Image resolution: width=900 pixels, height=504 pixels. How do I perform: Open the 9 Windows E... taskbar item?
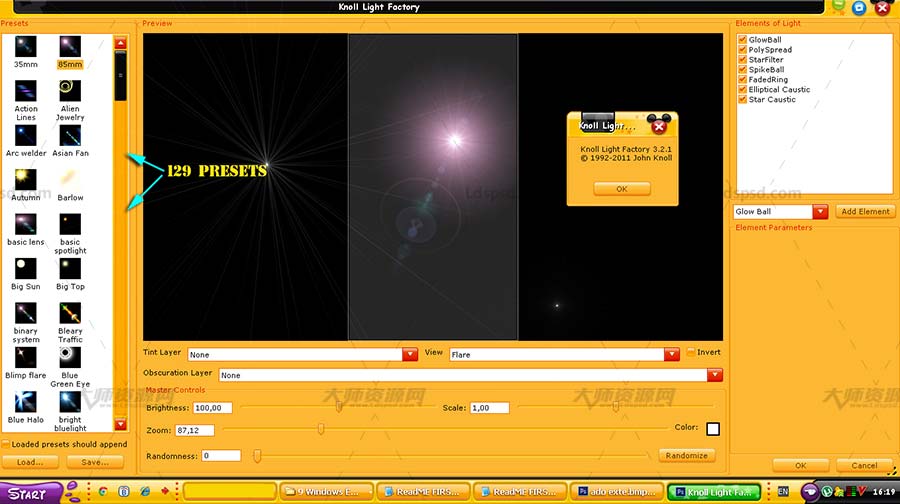coord(325,492)
